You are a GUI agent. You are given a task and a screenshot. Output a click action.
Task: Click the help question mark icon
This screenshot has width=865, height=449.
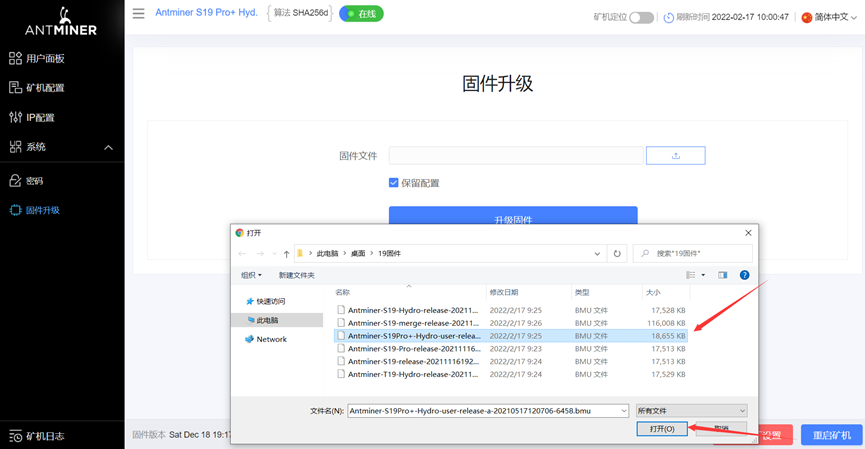click(744, 275)
